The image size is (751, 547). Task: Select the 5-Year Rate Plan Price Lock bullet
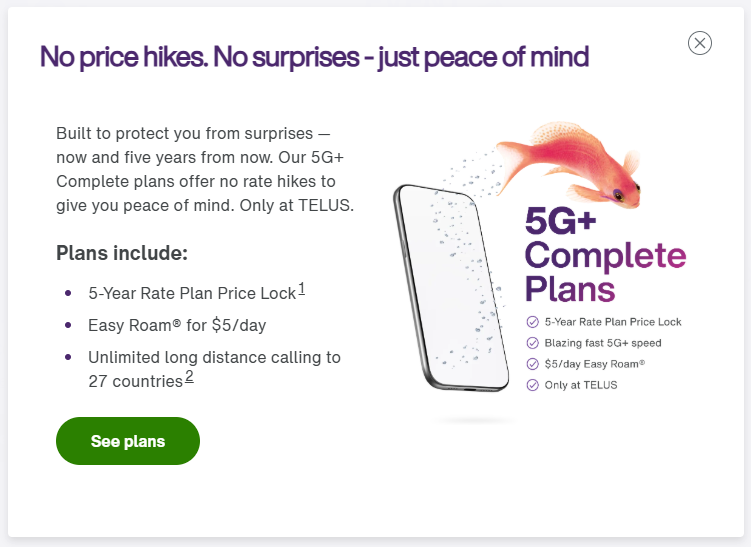coord(196,293)
